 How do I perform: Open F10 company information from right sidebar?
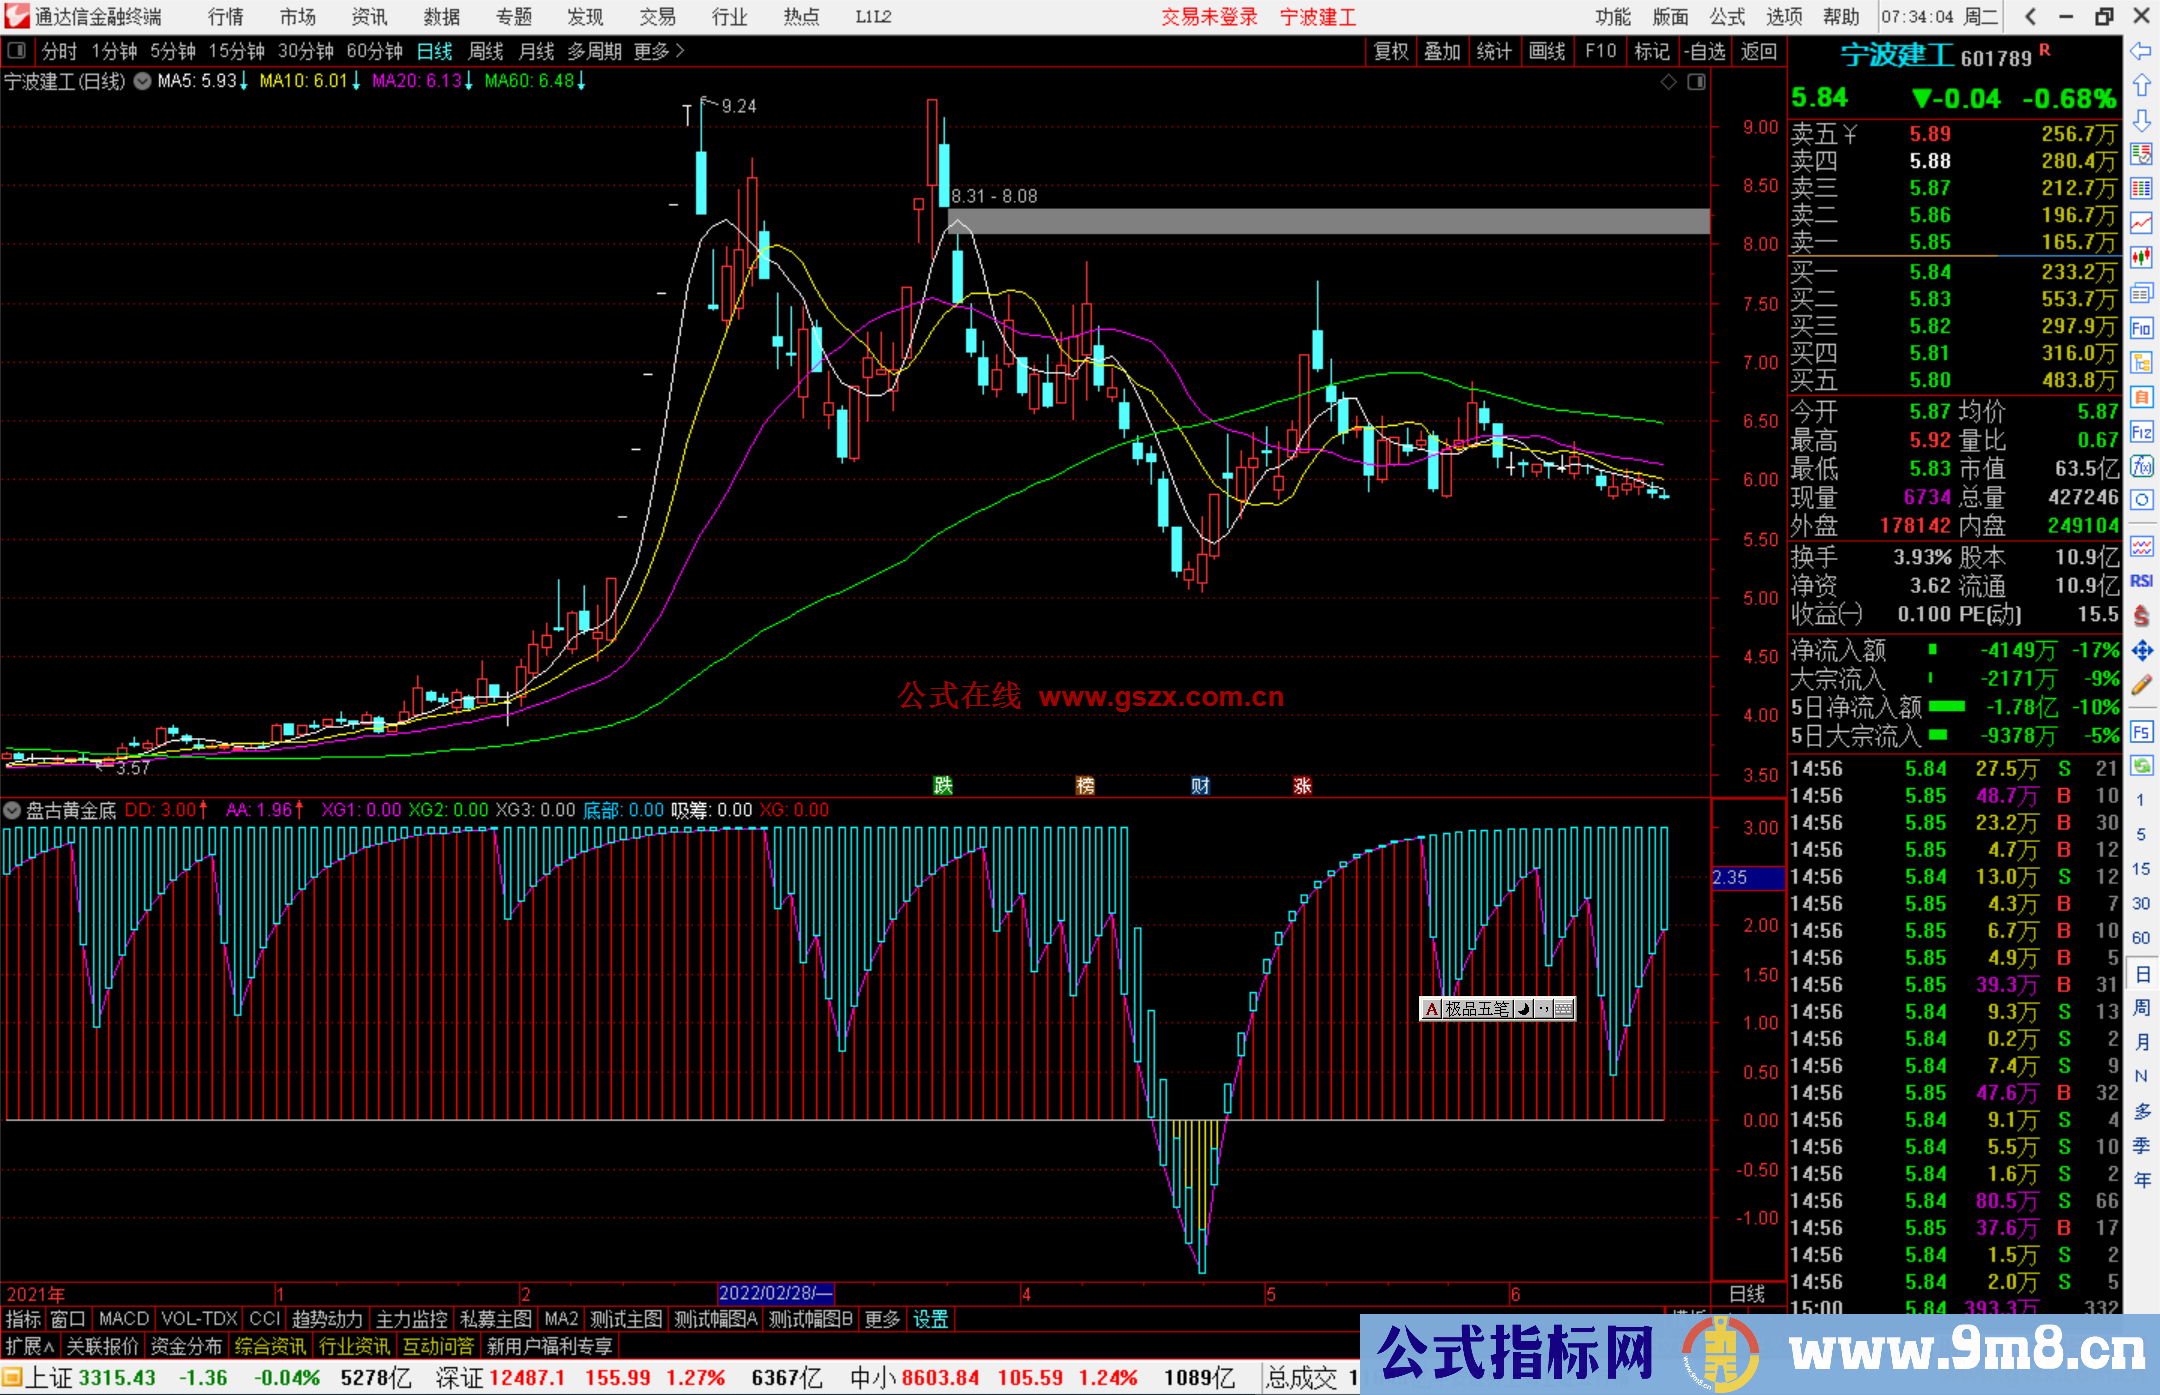pos(2142,327)
